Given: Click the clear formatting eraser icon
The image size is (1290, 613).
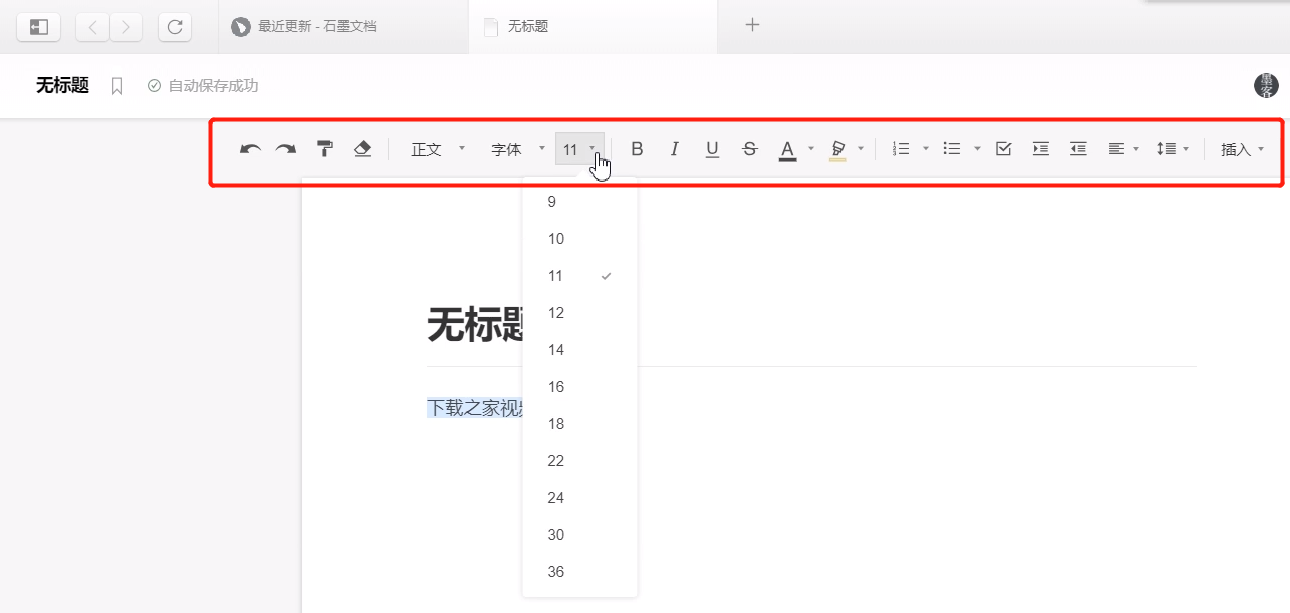Looking at the screenshot, I should [x=362, y=148].
